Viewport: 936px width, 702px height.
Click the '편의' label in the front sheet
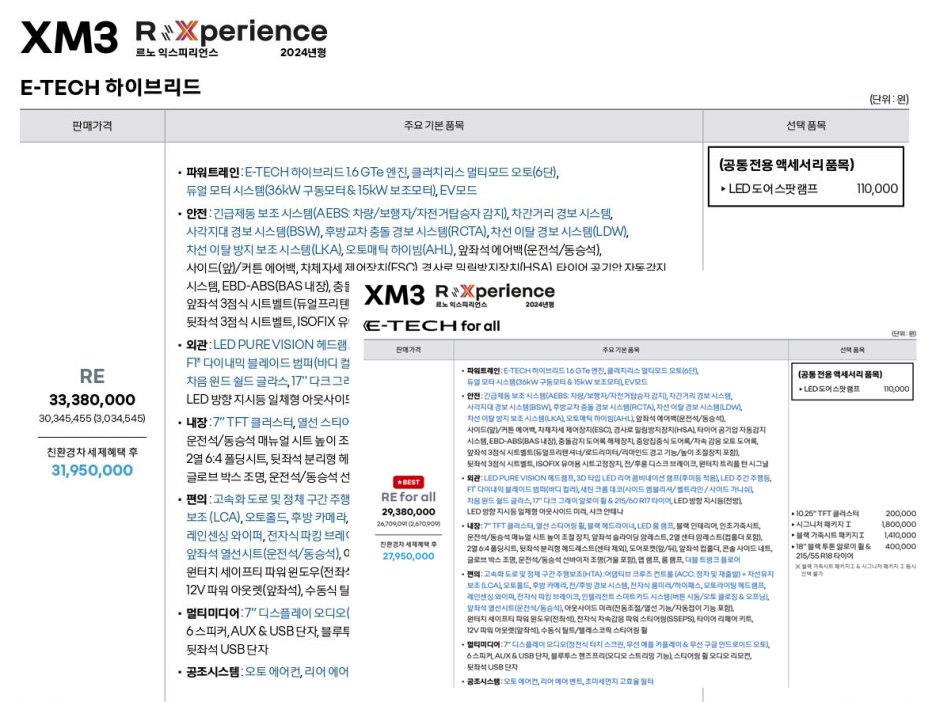coord(473,574)
